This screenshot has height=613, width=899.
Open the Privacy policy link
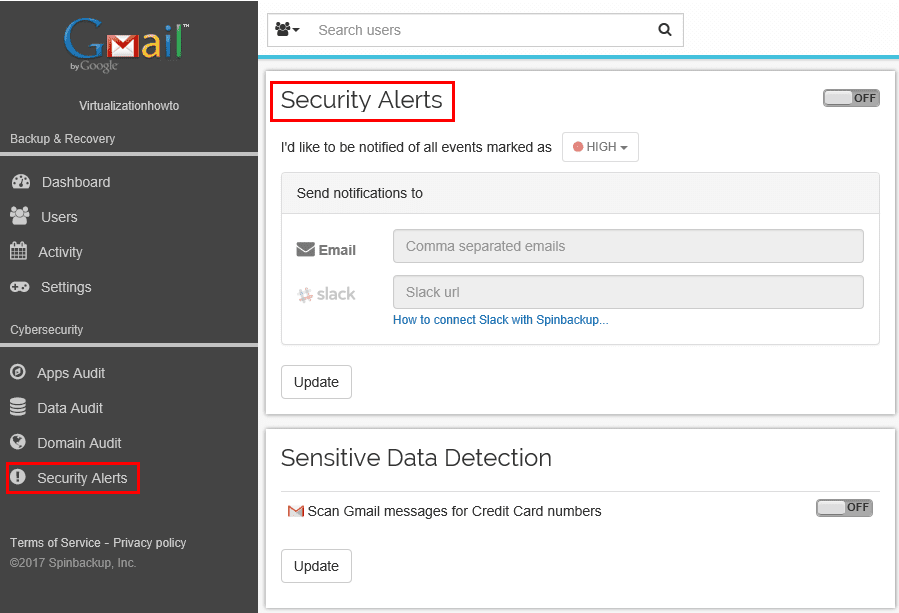click(150, 543)
